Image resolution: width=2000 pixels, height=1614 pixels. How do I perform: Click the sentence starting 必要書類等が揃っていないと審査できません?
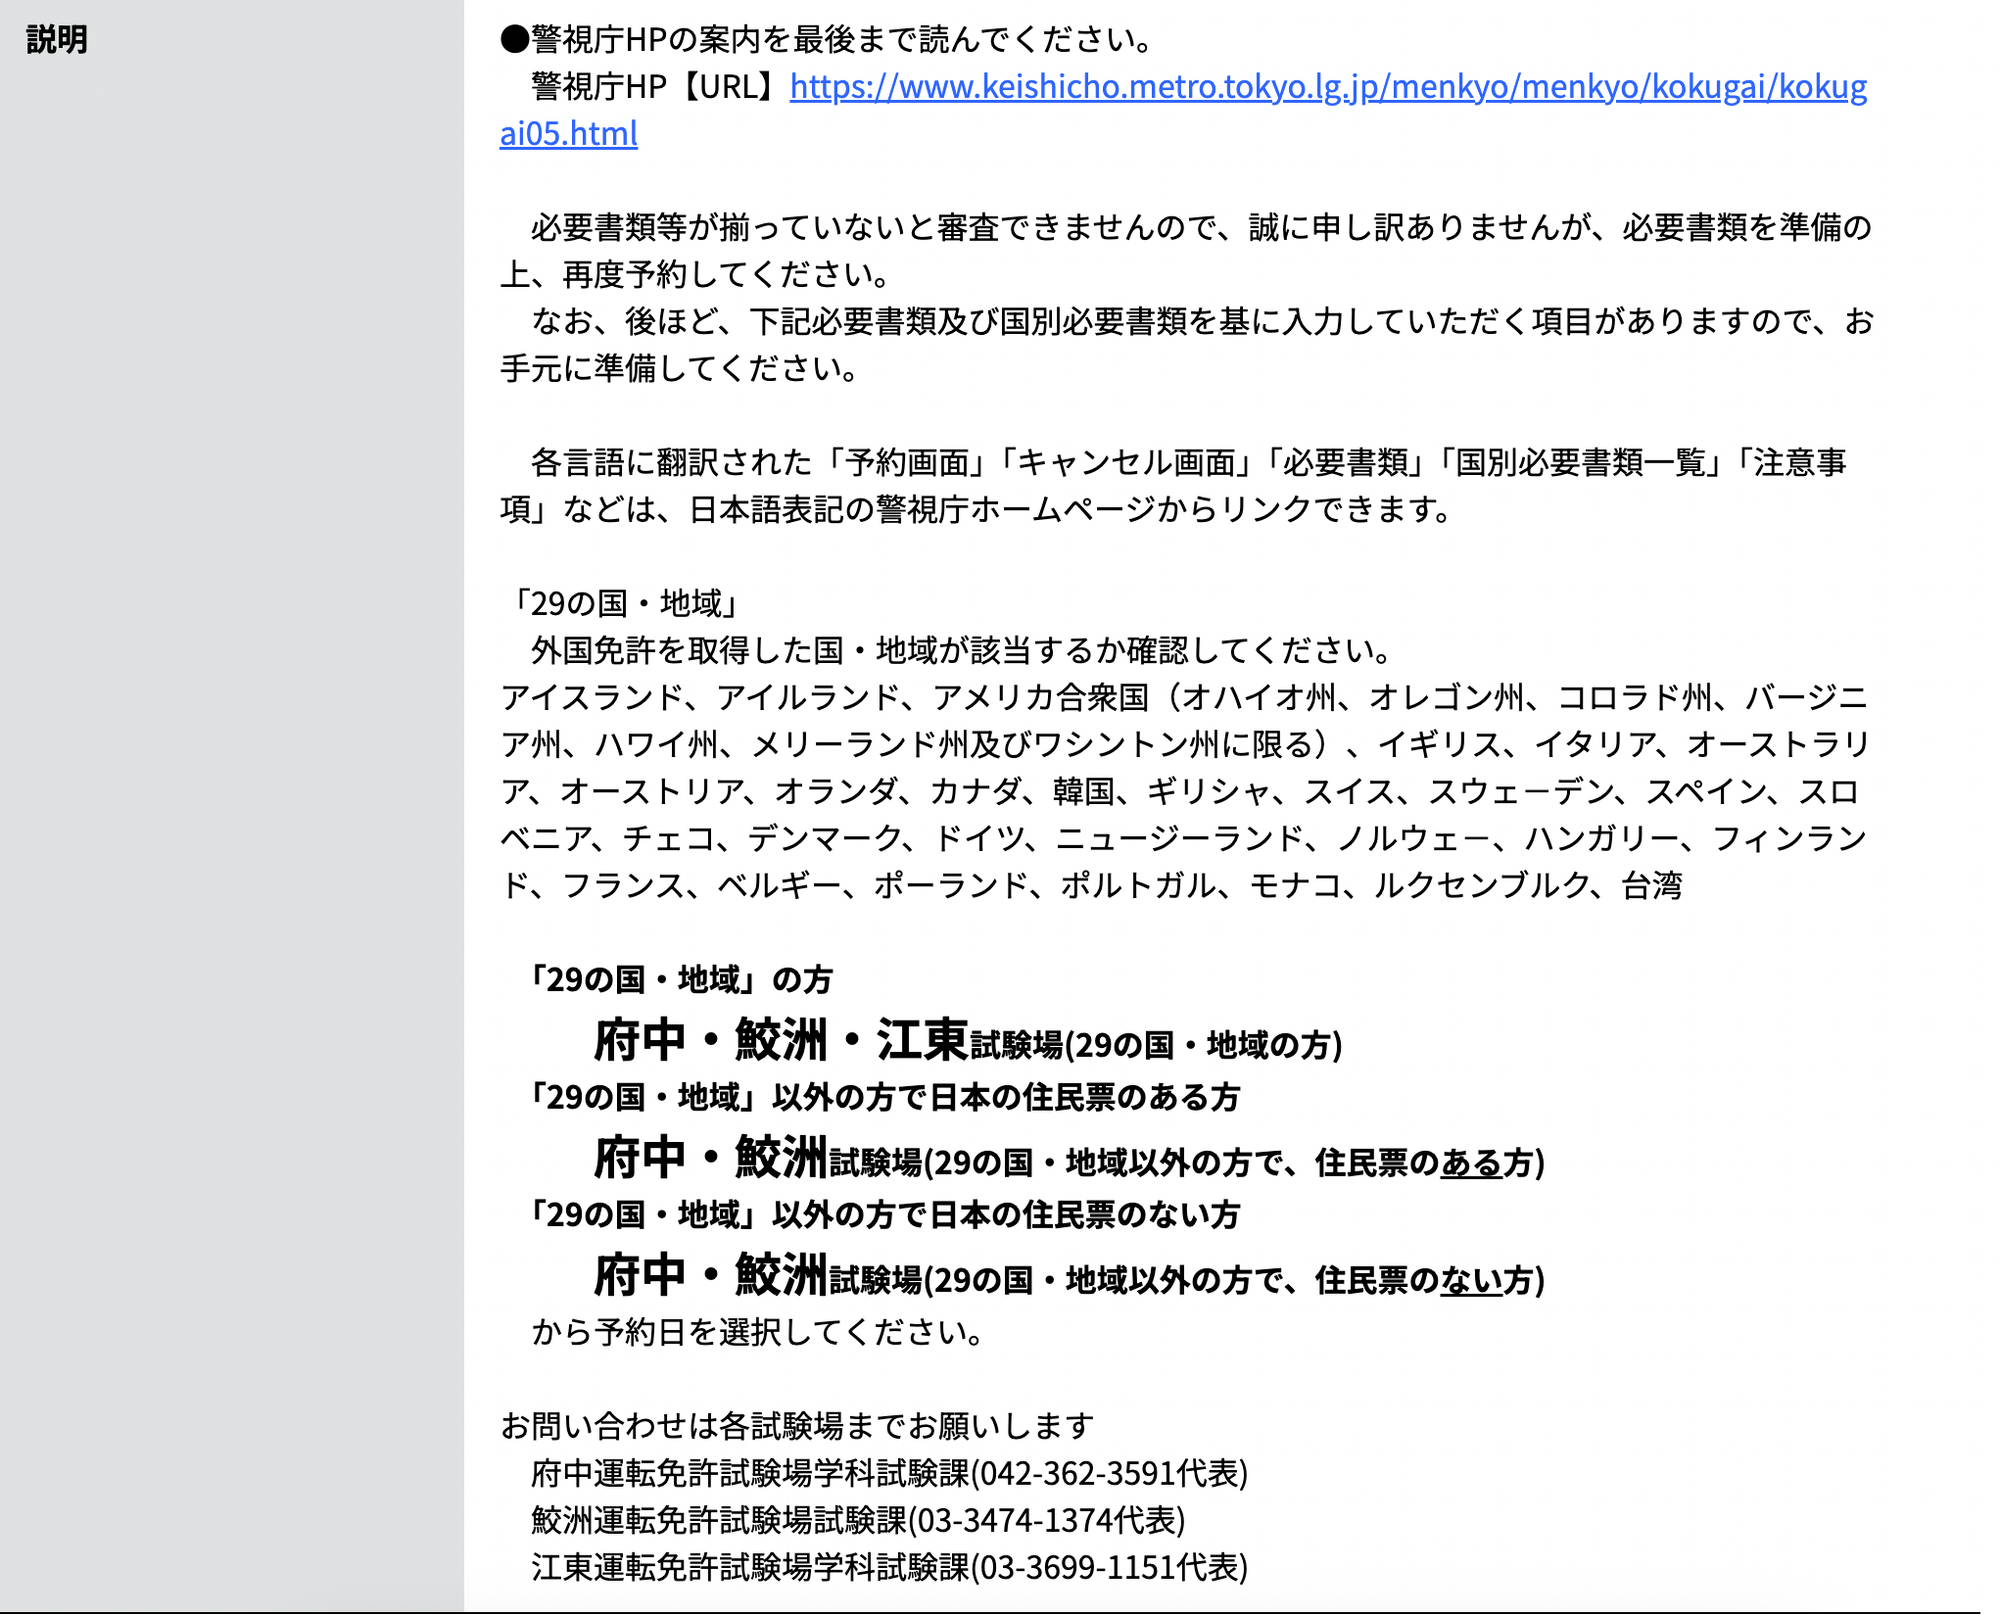pos(1186,251)
